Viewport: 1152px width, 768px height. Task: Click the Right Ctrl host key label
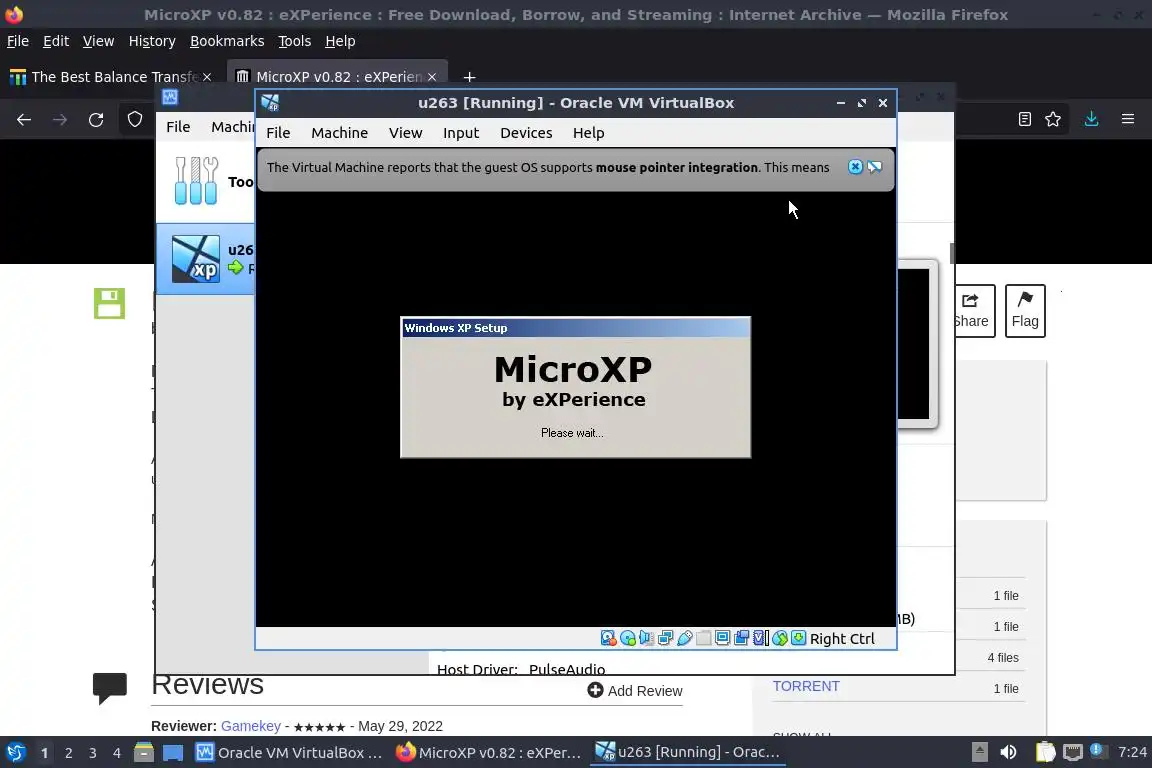coord(842,639)
